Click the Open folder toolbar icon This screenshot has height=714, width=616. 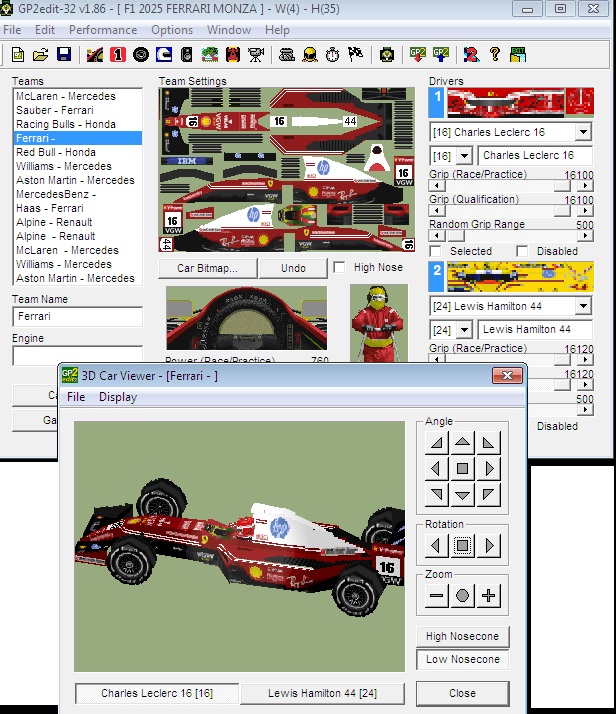point(41,54)
